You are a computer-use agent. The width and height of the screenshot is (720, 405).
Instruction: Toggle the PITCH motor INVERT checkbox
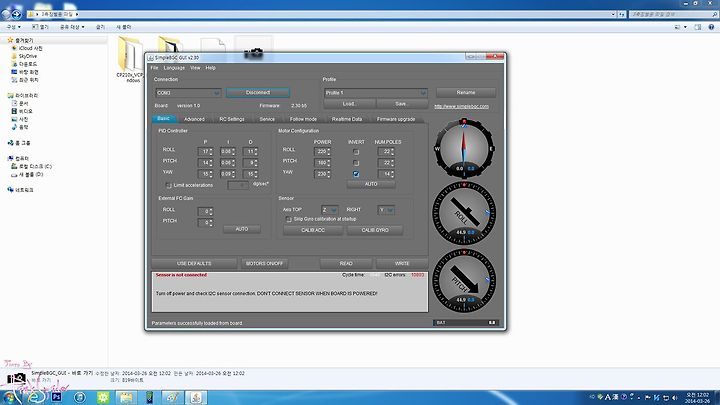click(356, 163)
